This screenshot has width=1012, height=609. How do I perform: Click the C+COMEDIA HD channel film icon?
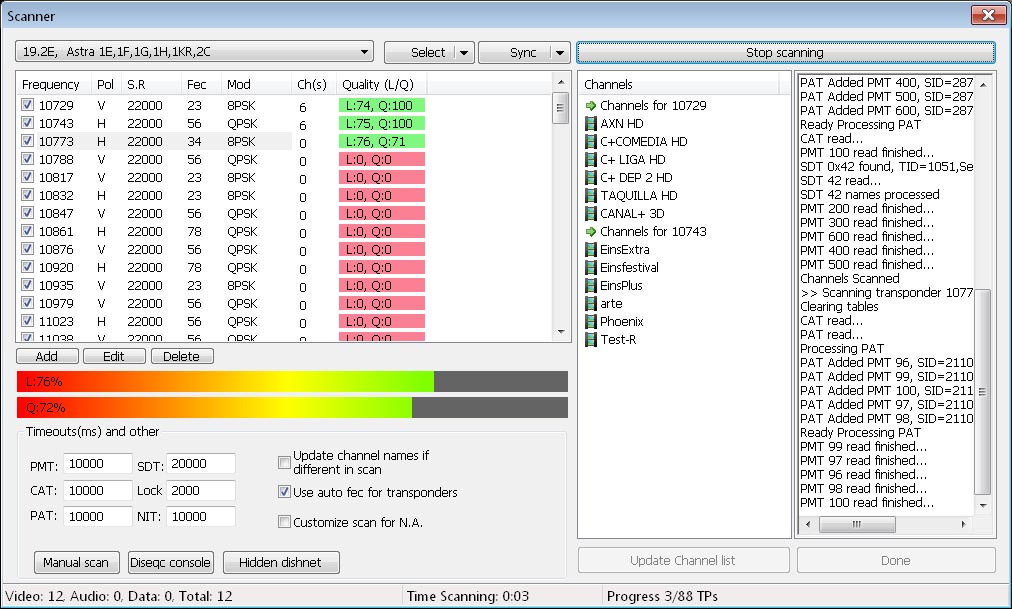point(591,141)
